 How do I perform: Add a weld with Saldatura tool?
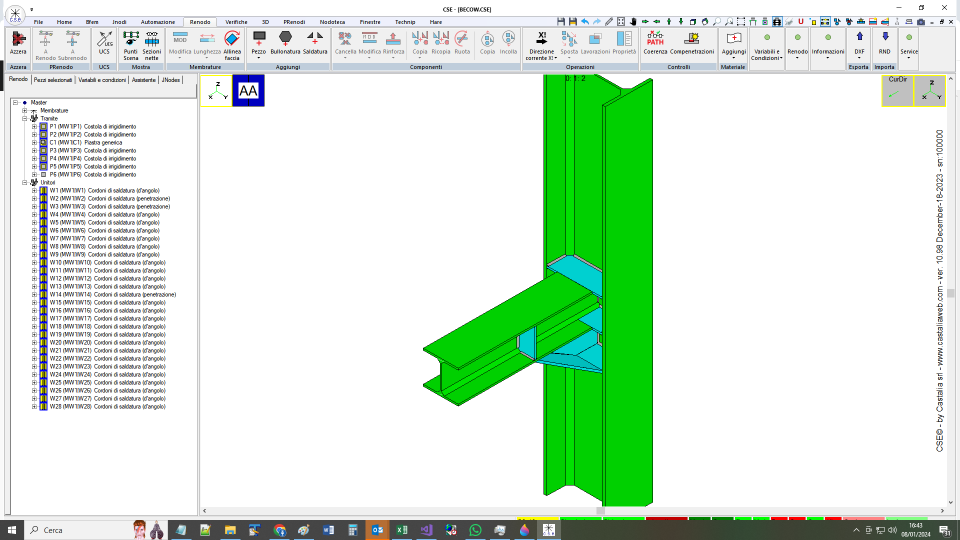(x=315, y=44)
